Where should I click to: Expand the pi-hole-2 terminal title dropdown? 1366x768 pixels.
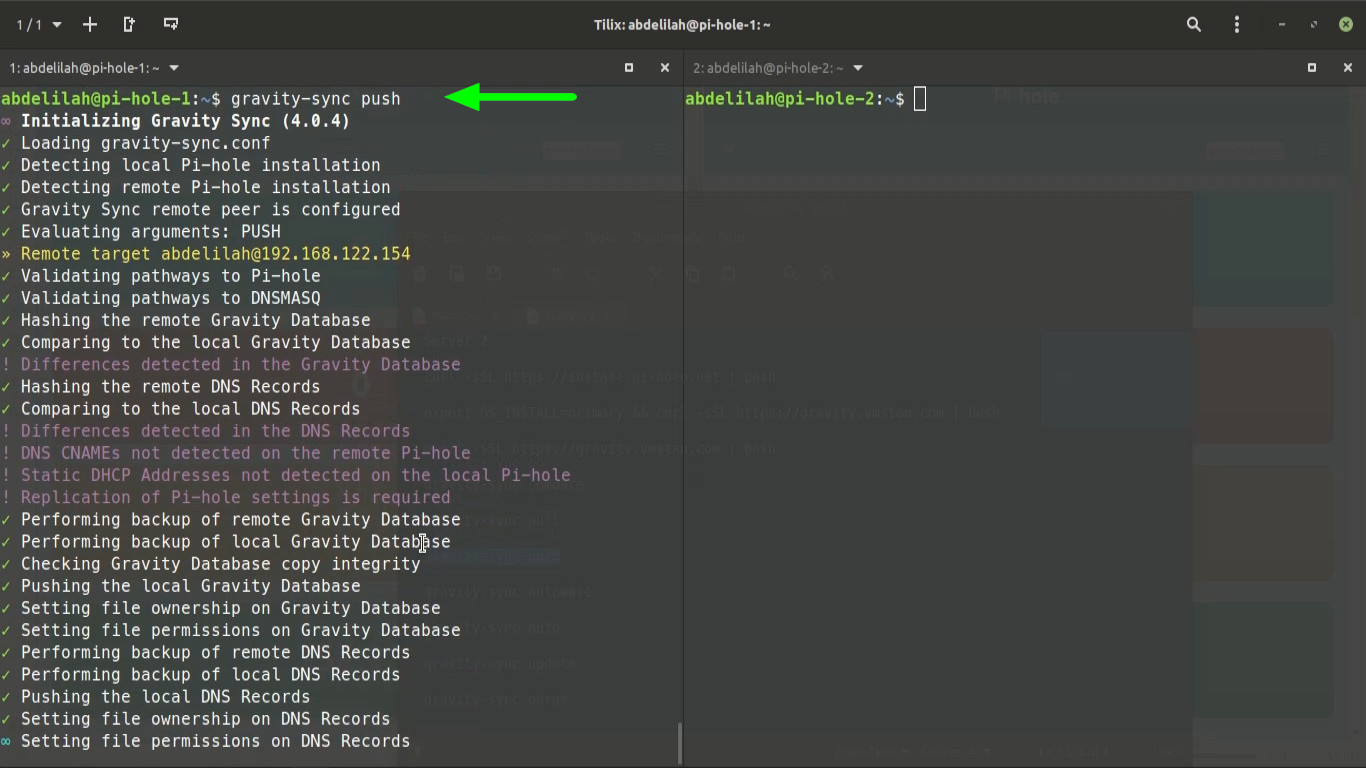[858, 68]
